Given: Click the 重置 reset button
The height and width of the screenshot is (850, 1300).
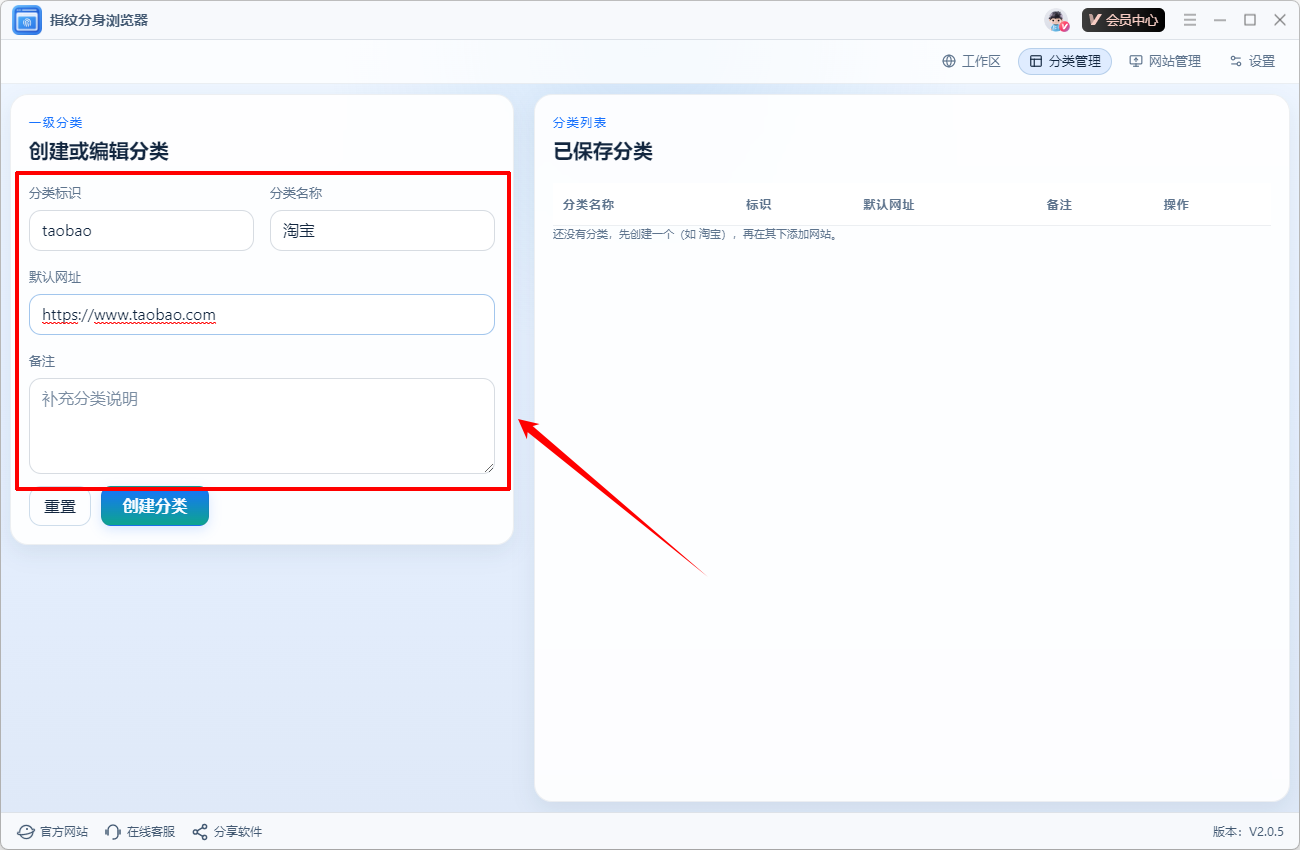Looking at the screenshot, I should [x=60, y=506].
